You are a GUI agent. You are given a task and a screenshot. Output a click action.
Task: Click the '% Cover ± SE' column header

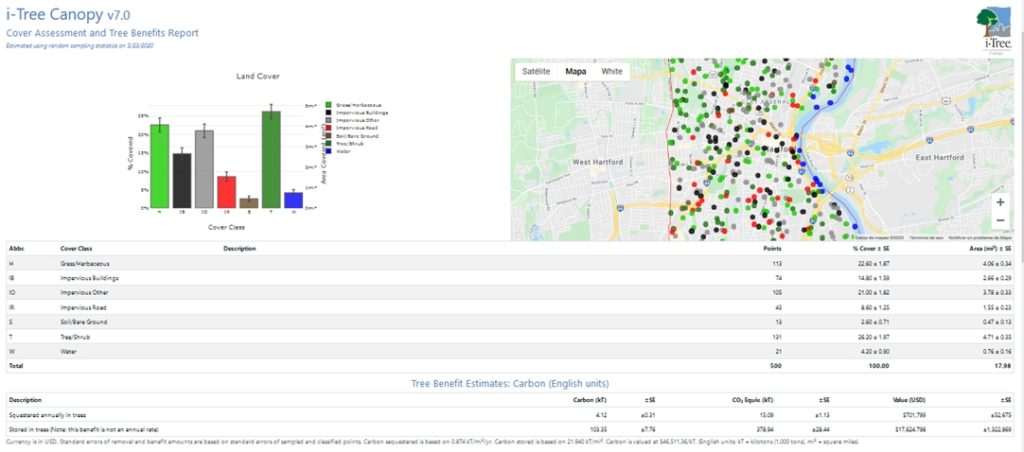[x=871, y=249]
